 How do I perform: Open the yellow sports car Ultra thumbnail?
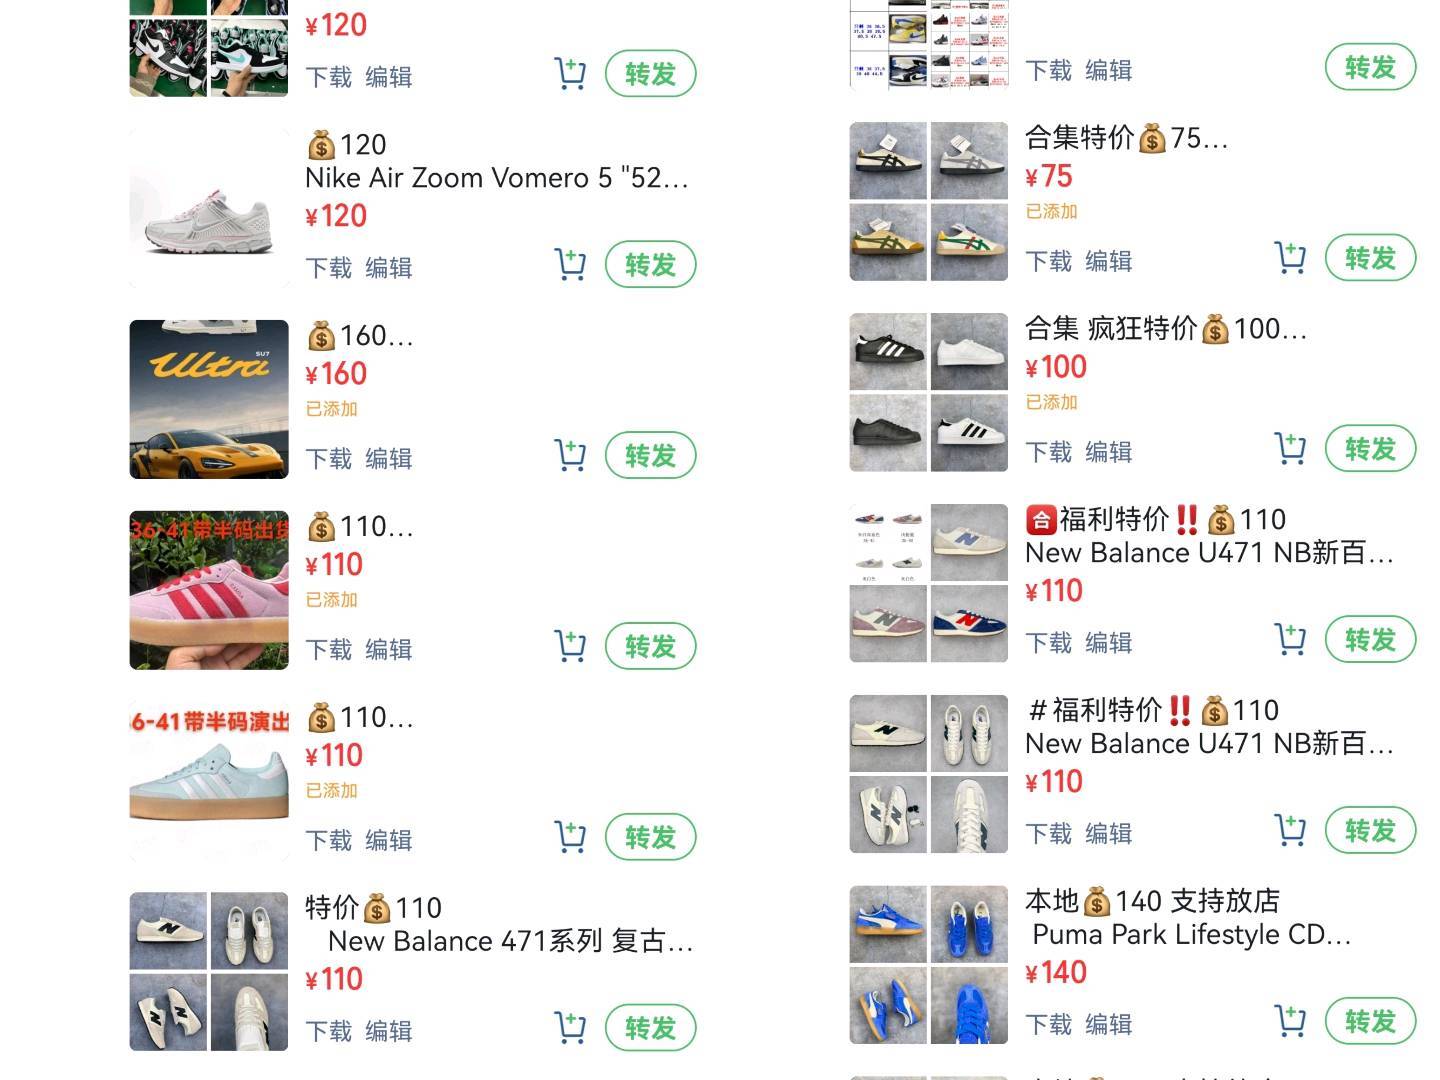[x=209, y=399]
